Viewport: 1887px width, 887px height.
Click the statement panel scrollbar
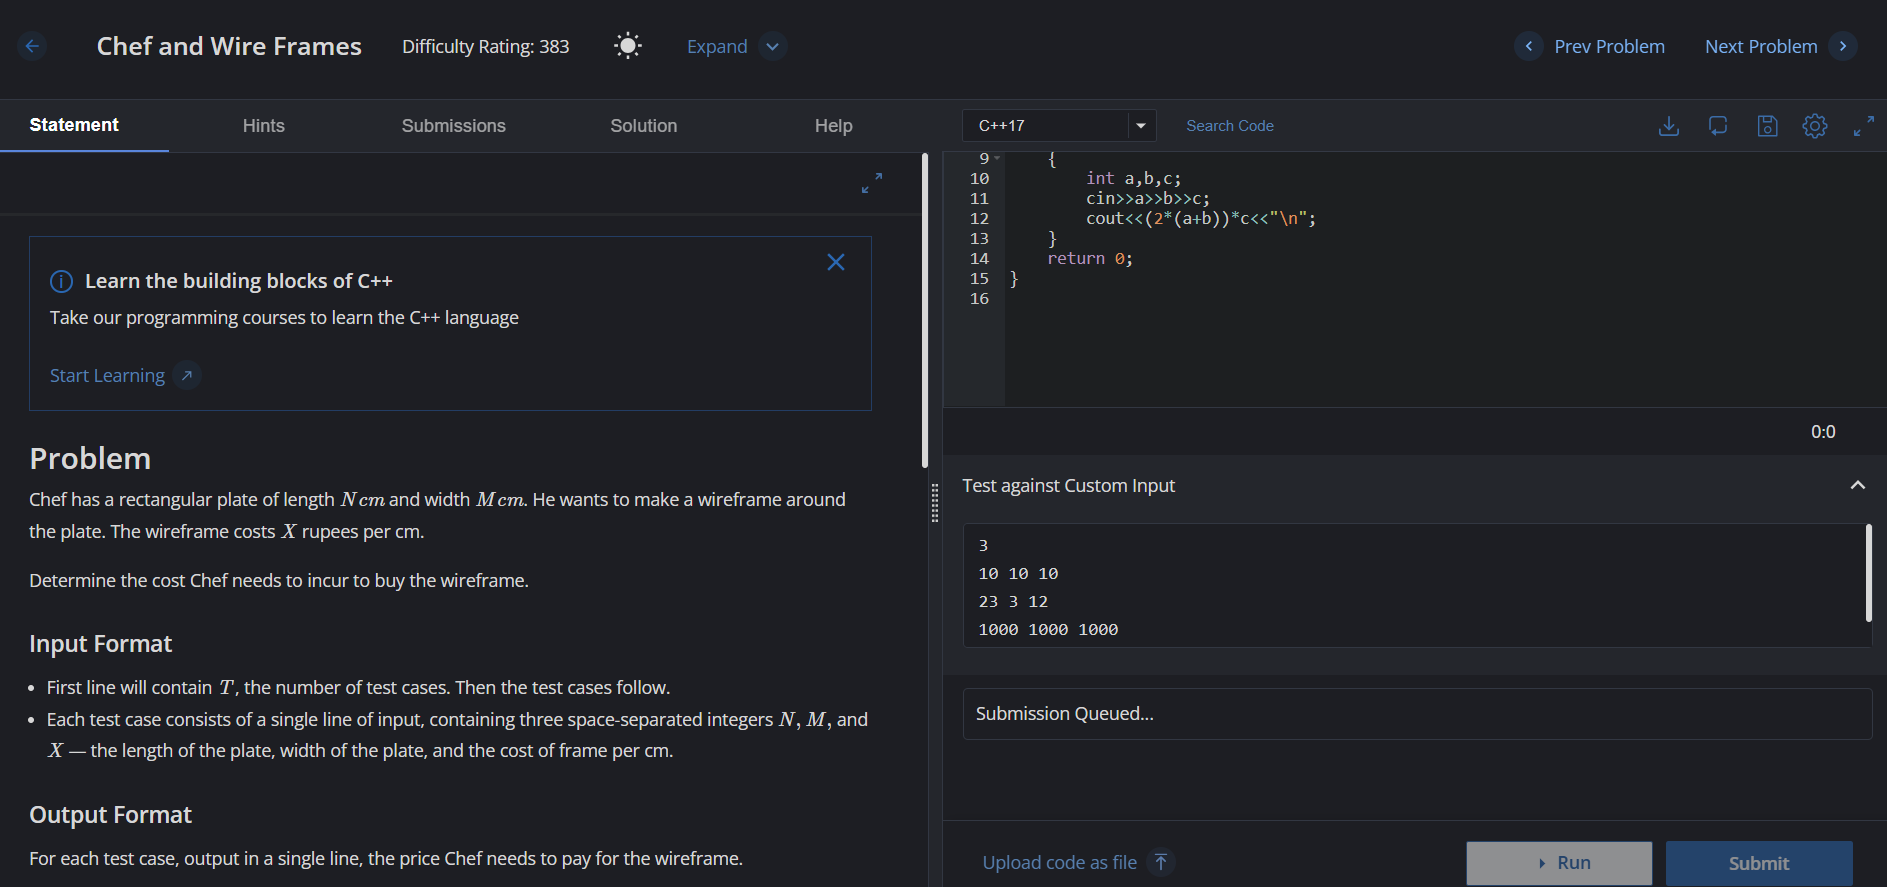(925, 310)
